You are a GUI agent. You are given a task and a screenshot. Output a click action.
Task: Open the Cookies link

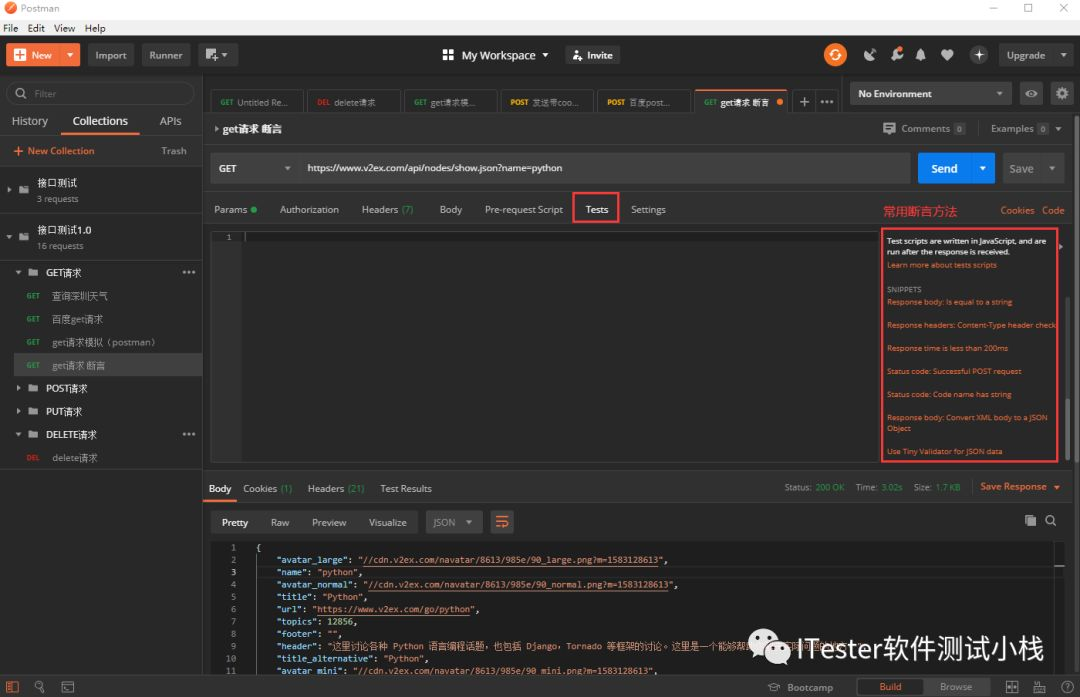[1017, 210]
